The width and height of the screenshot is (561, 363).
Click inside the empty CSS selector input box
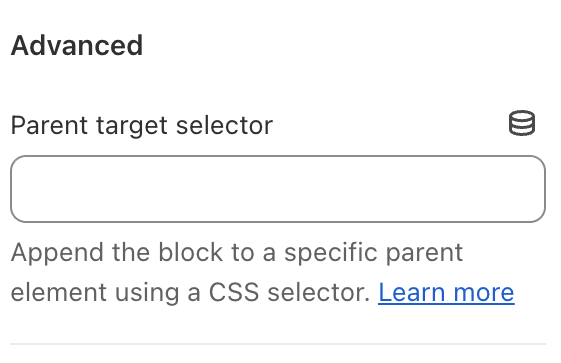[278, 189]
